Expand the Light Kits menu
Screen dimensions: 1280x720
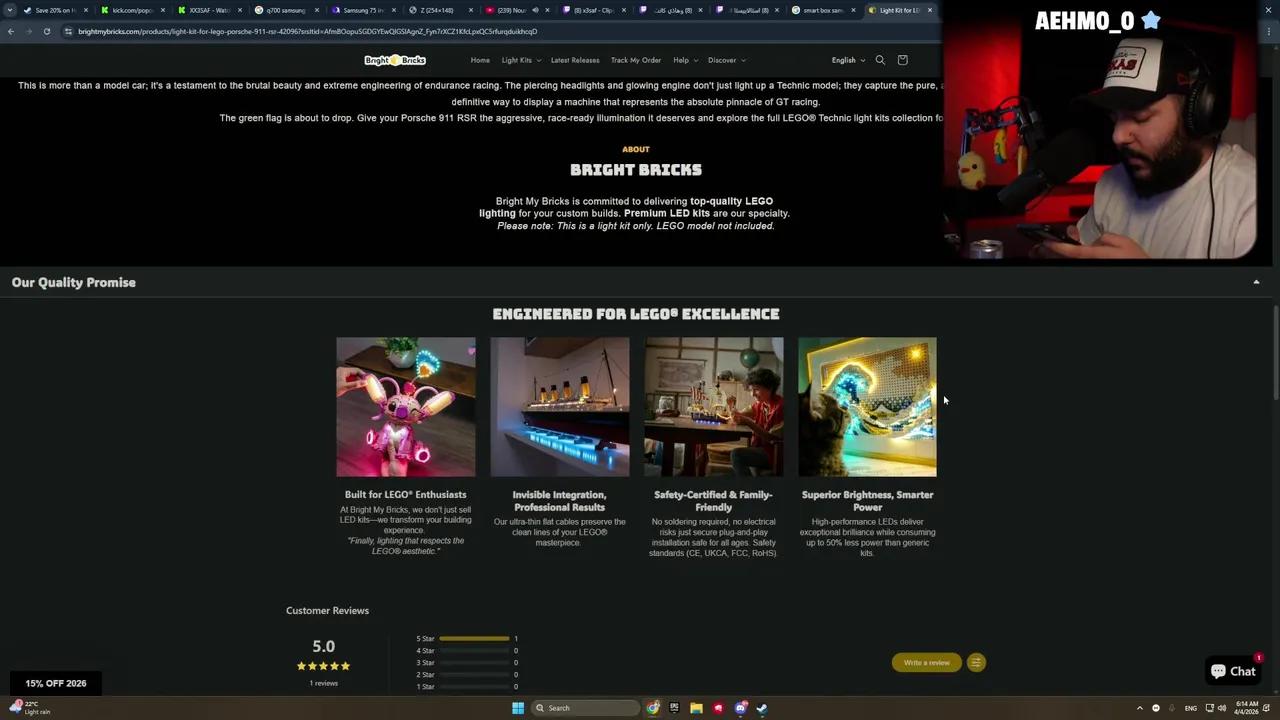[521, 60]
